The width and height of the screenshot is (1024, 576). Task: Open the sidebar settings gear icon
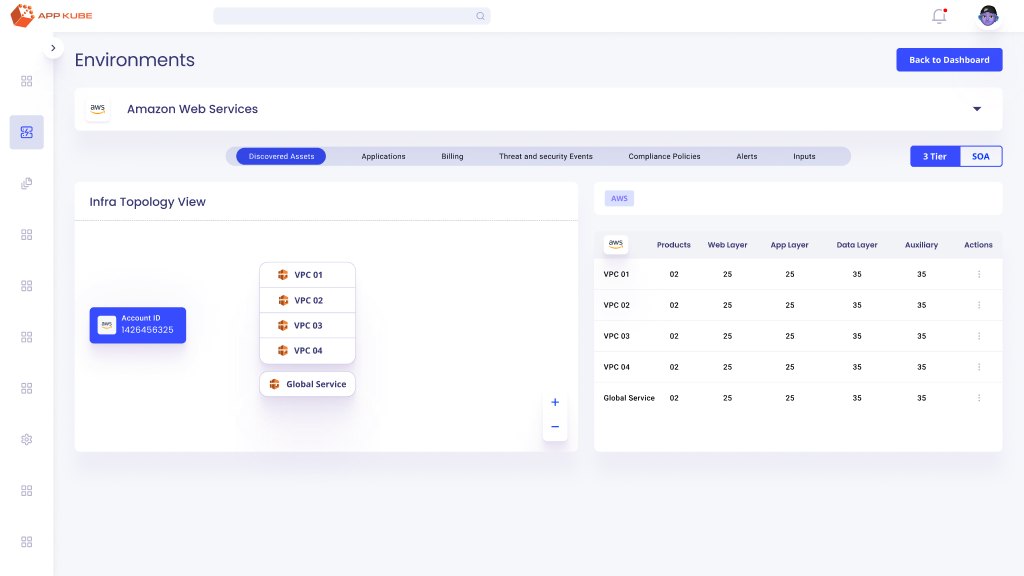[x=27, y=440]
